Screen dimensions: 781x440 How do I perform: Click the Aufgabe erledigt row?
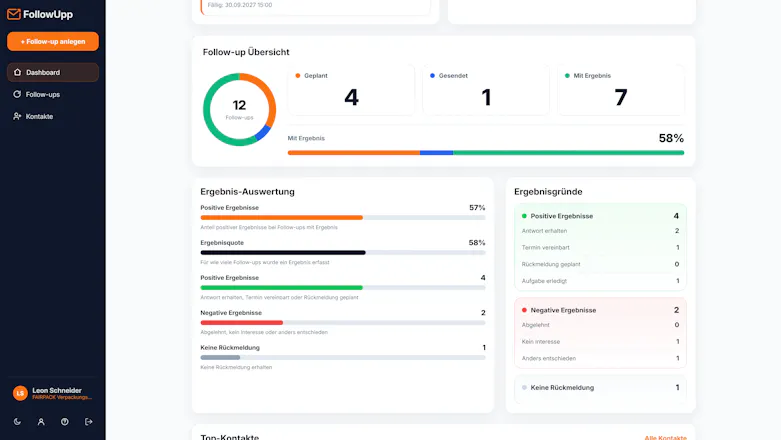tap(600, 281)
